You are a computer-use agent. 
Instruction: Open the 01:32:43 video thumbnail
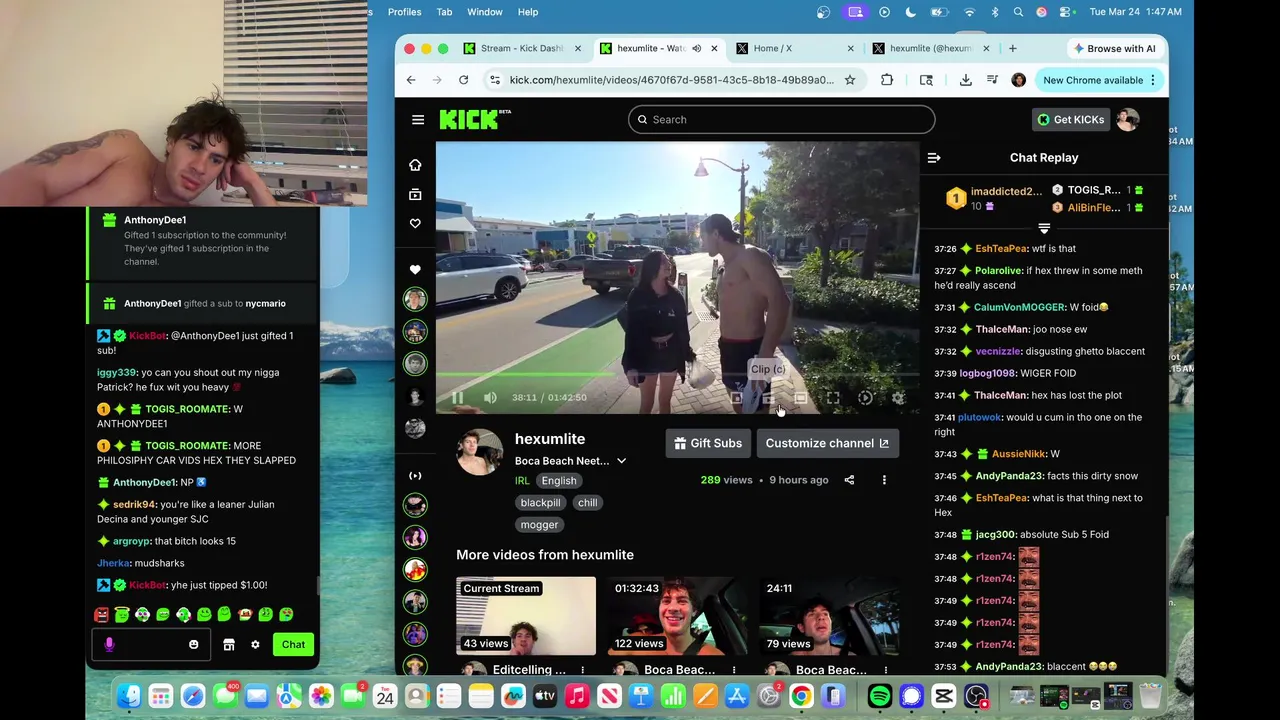coord(677,616)
